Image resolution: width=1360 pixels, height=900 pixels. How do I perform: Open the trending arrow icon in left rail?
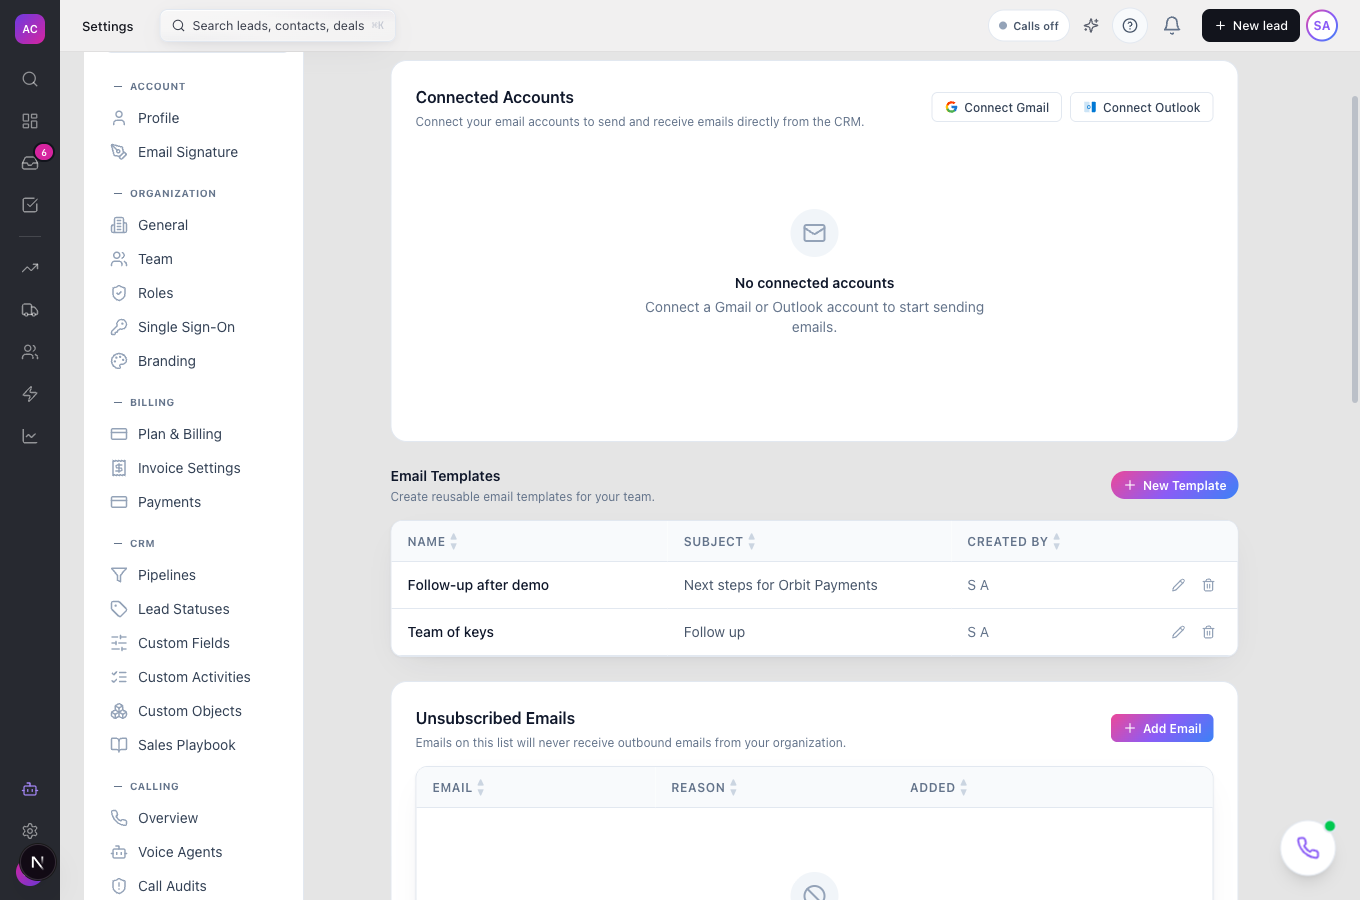(30, 268)
